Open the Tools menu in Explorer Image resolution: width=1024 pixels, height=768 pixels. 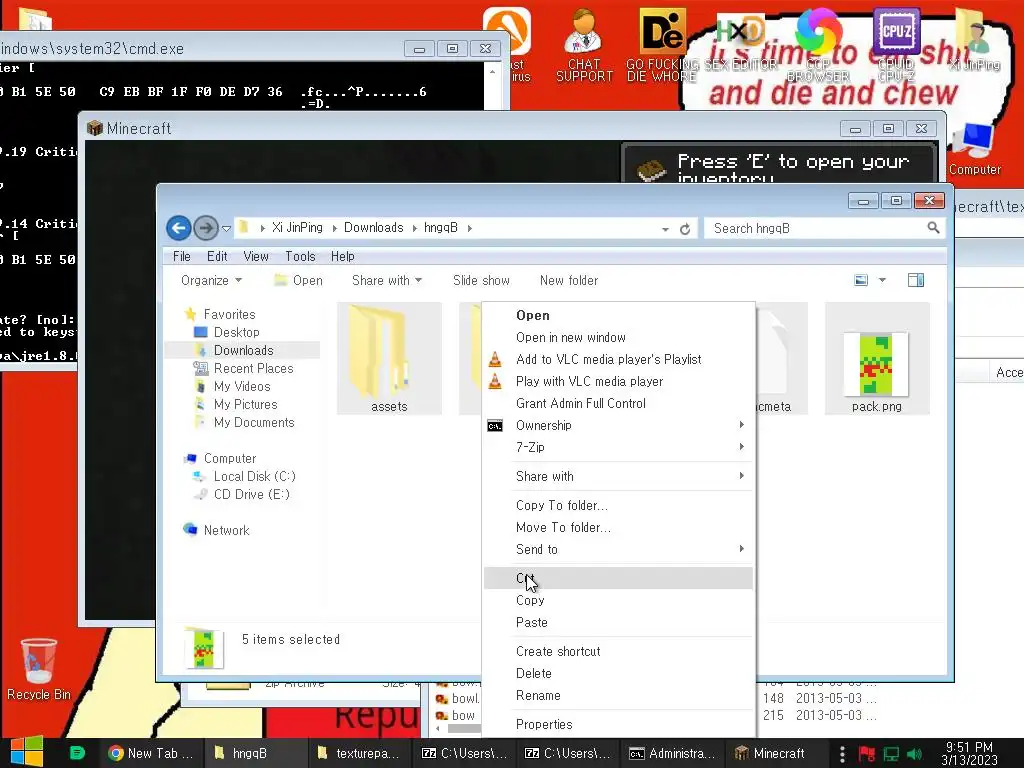[300, 257]
